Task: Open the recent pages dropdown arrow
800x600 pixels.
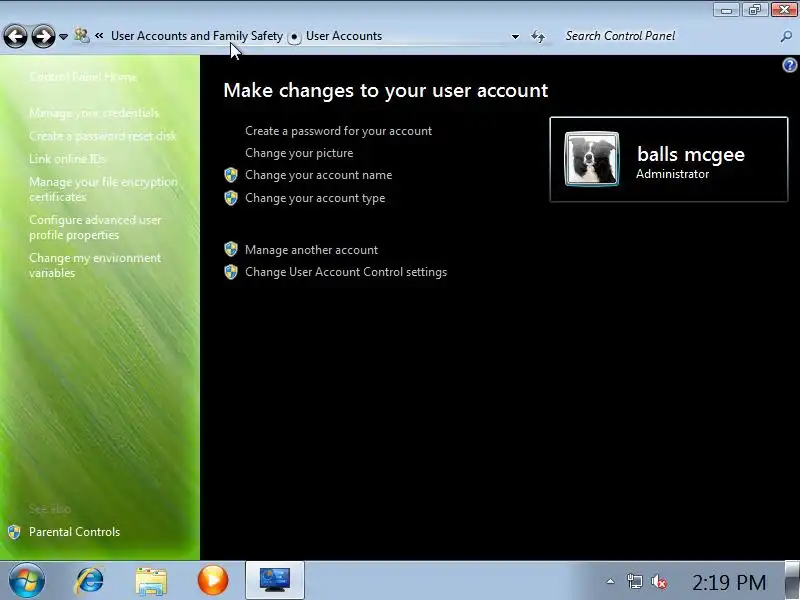Action: 63,37
